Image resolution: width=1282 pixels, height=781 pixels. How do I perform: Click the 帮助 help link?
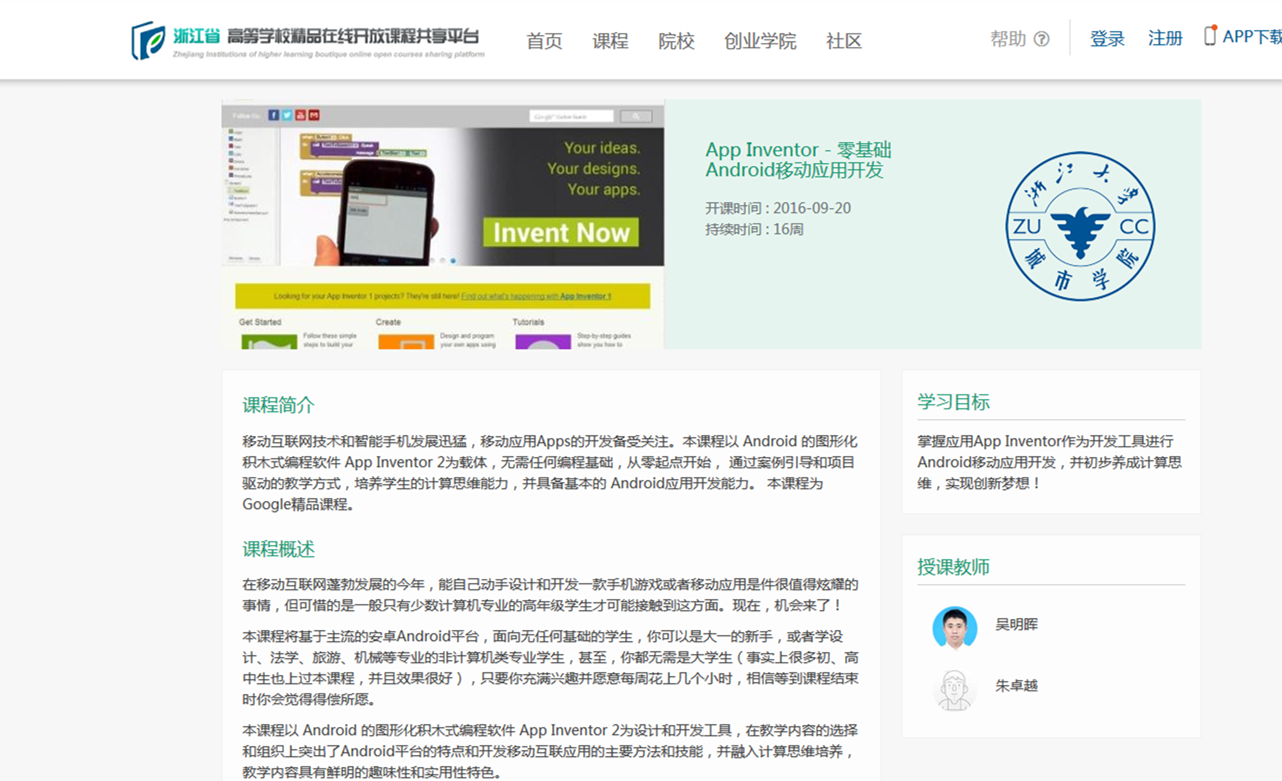tap(1008, 39)
